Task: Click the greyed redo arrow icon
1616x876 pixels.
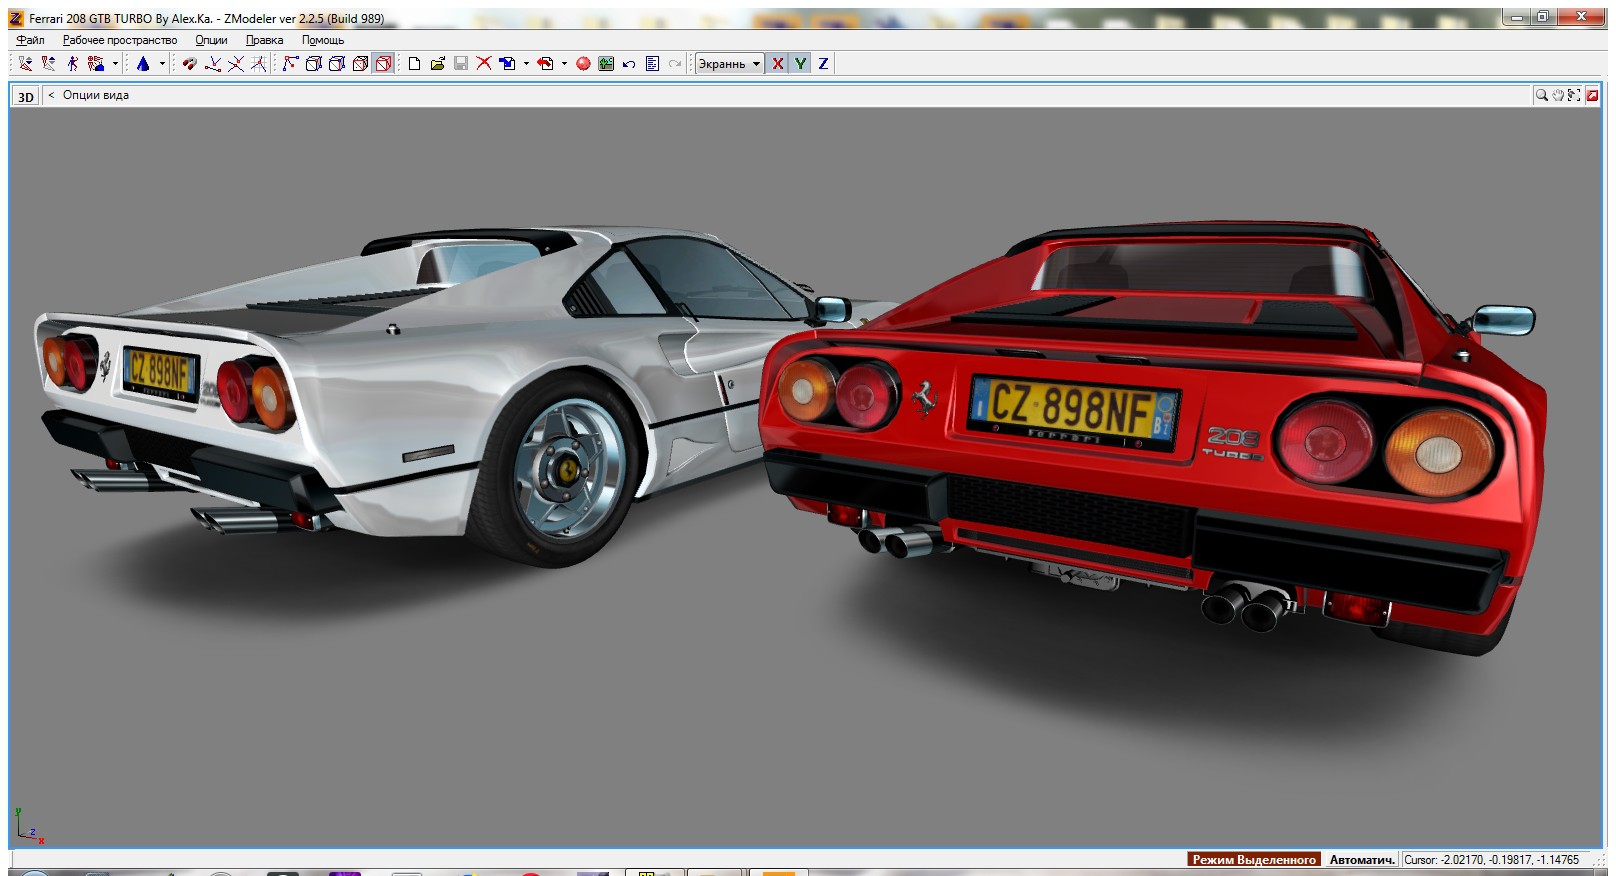Action: click(675, 63)
